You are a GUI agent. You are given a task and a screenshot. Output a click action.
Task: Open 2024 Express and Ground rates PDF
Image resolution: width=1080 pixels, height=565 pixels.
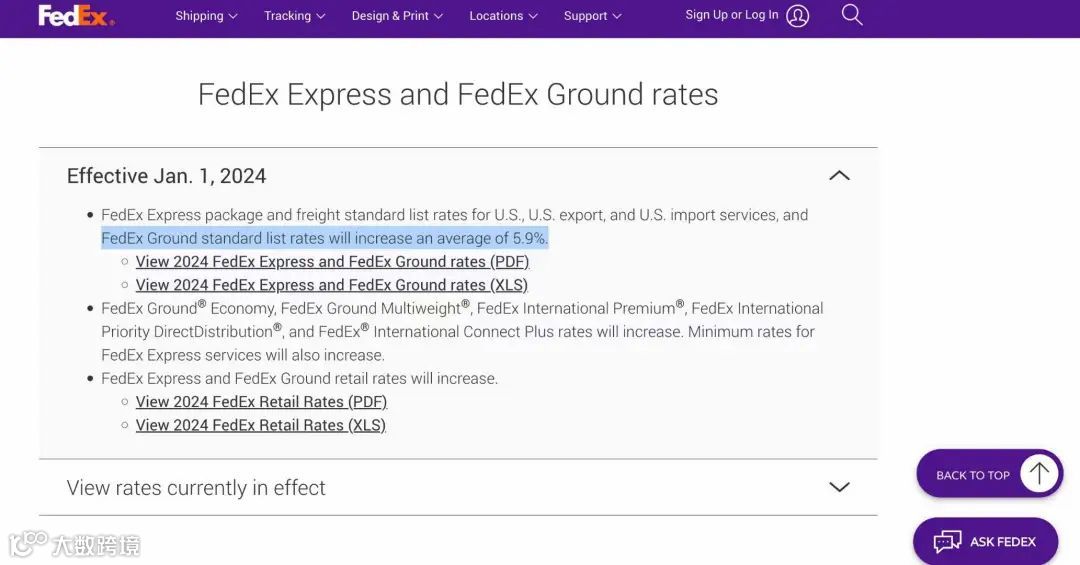coord(332,262)
